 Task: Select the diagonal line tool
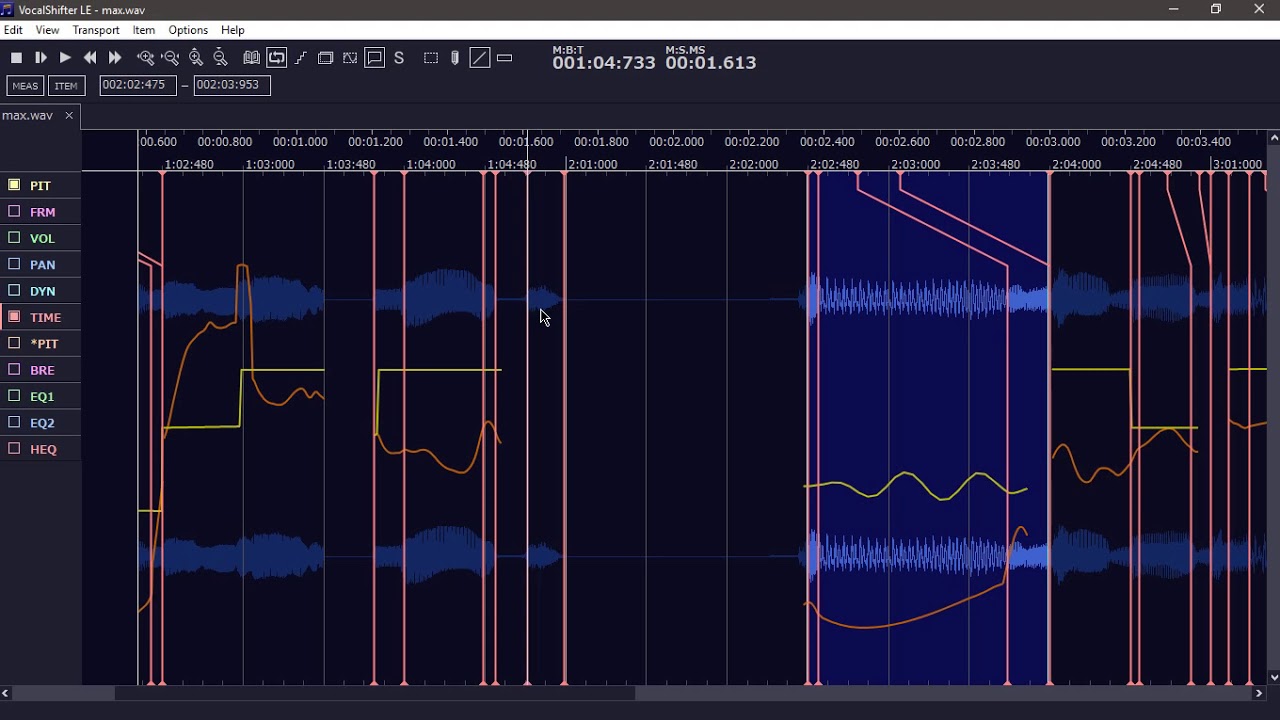[480, 58]
